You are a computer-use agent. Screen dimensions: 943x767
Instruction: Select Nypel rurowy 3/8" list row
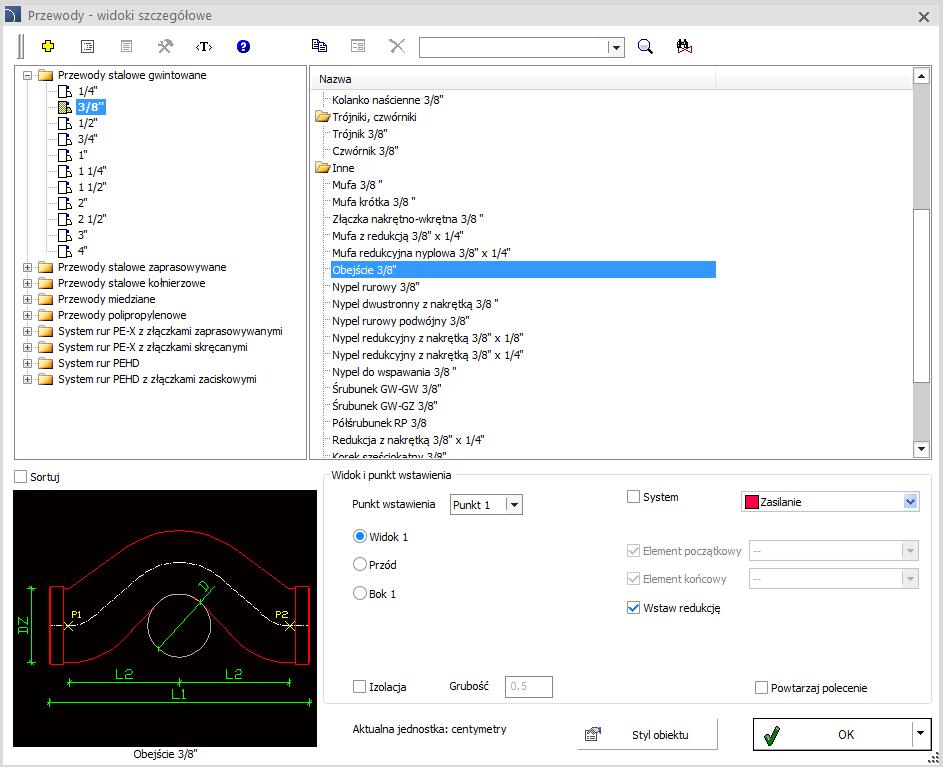click(376, 287)
